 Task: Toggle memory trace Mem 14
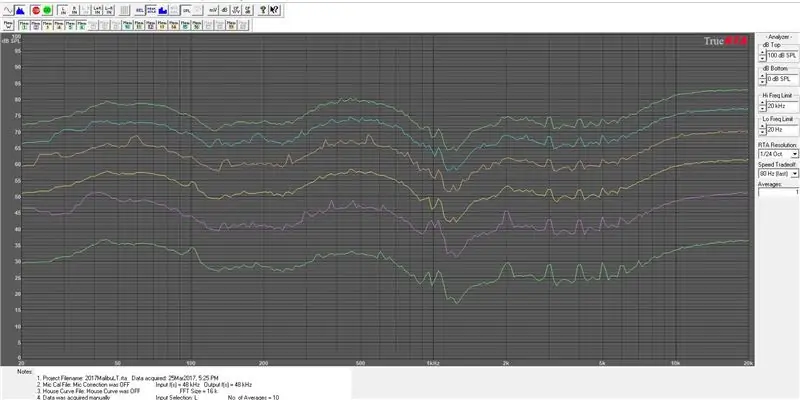pos(173,25)
